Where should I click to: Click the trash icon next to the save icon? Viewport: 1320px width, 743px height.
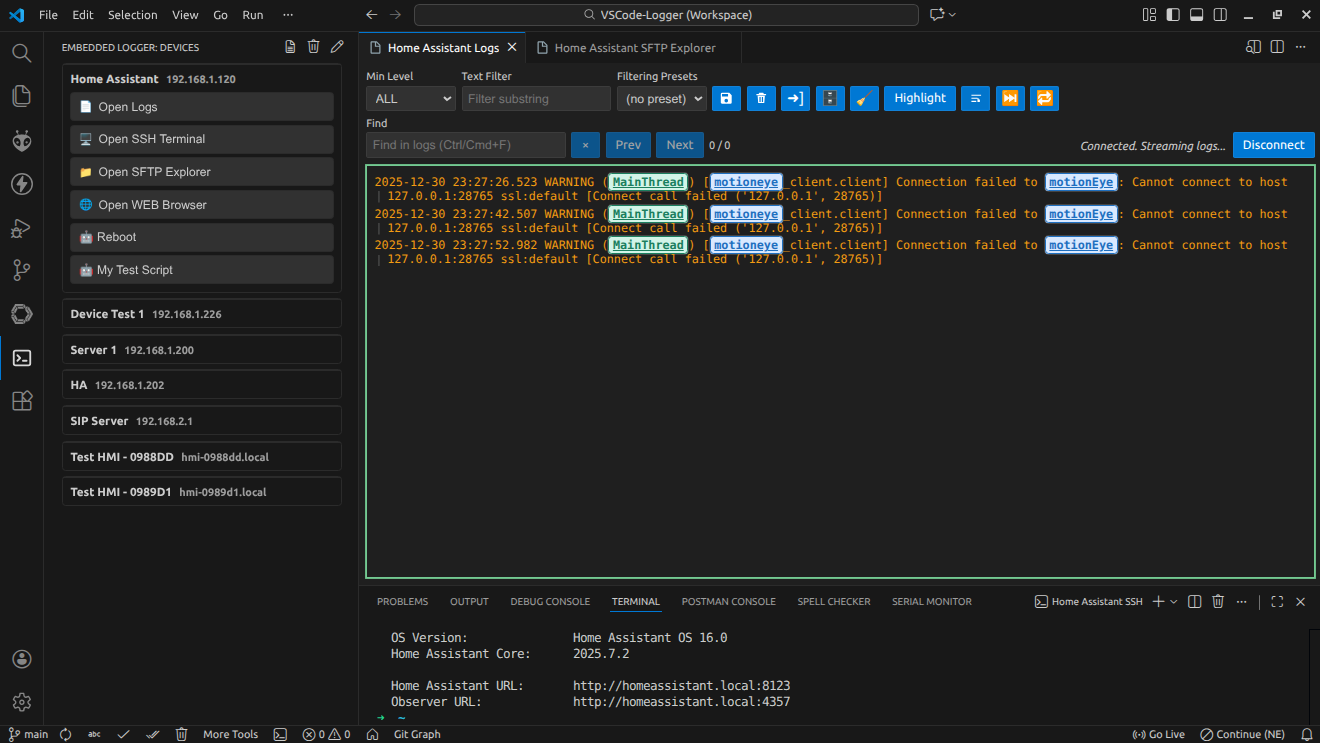coord(761,98)
